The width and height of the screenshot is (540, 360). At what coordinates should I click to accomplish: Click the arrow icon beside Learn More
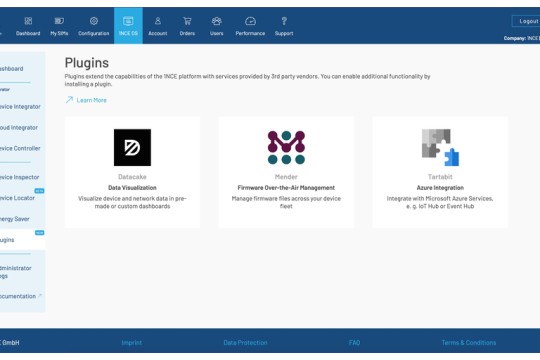coord(69,100)
